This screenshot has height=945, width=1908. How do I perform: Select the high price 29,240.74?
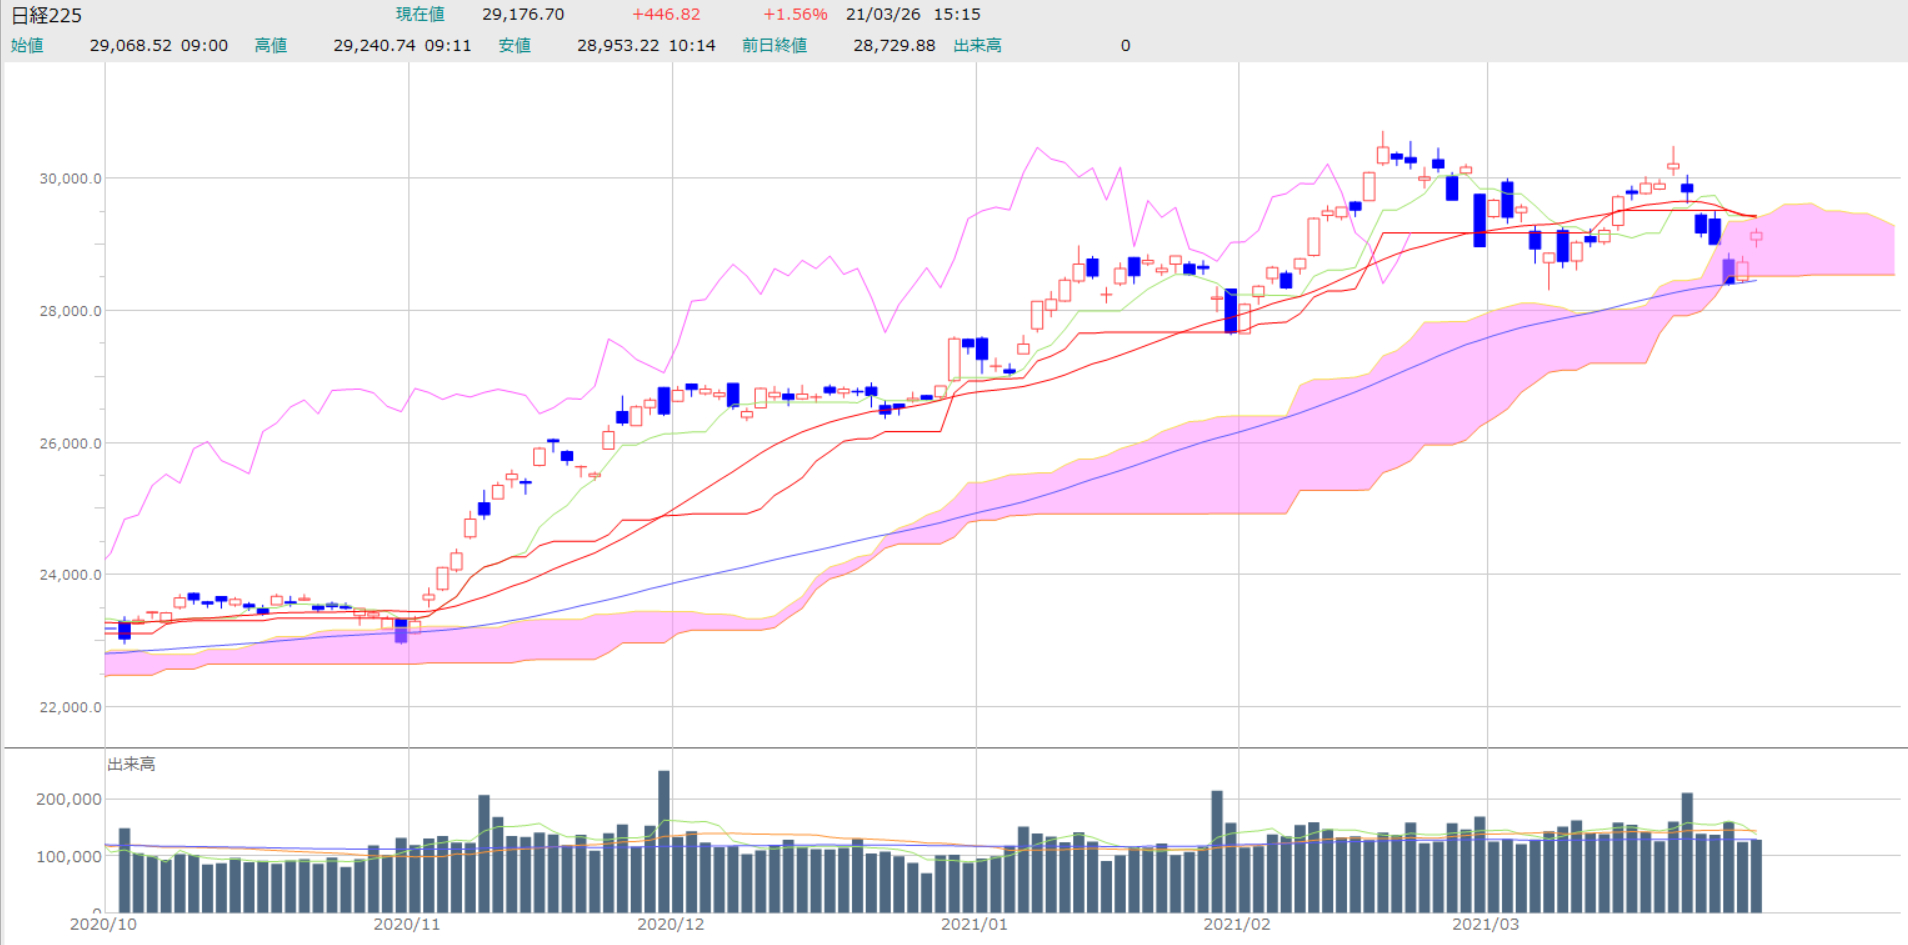(x=374, y=45)
